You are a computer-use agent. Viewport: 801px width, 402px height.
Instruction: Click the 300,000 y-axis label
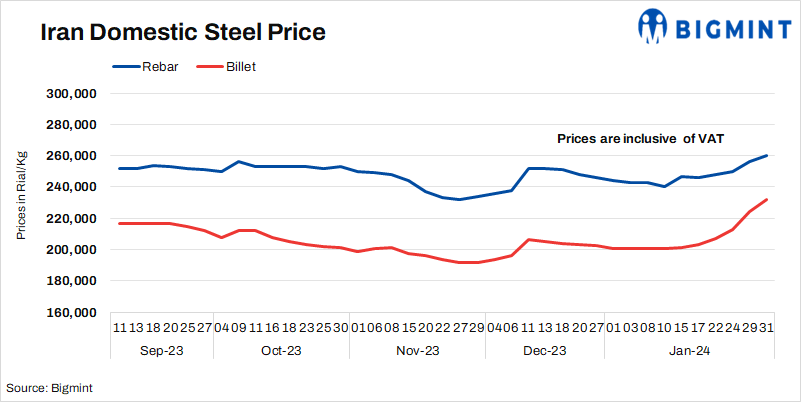click(71, 94)
